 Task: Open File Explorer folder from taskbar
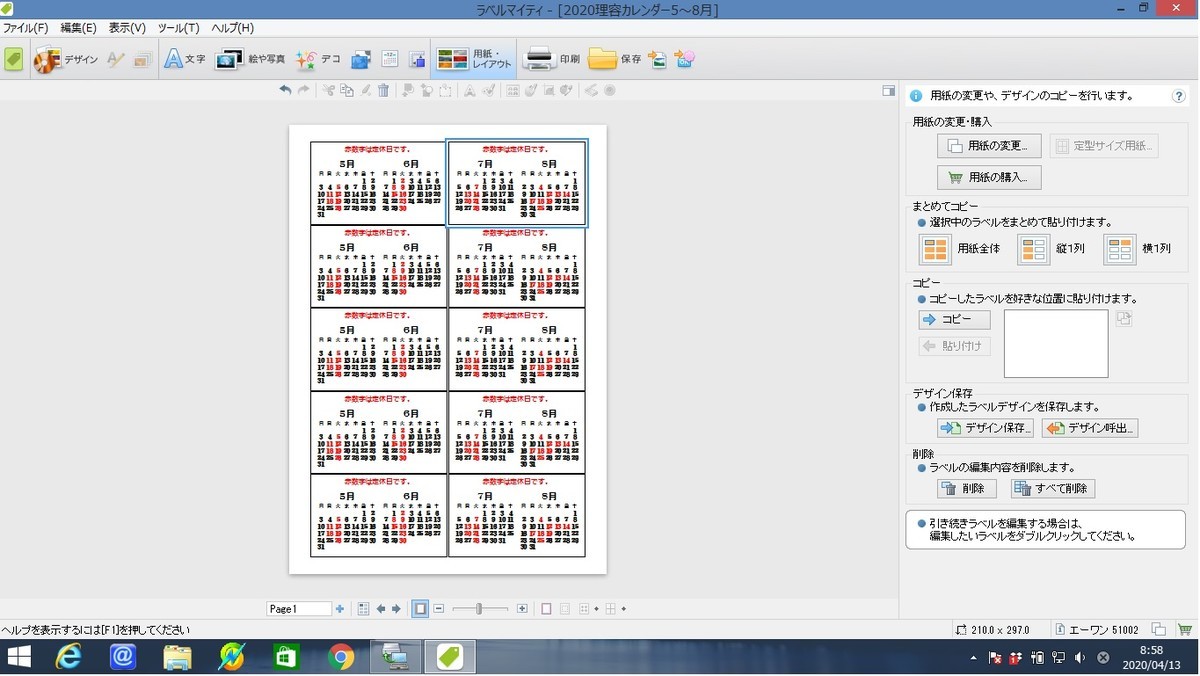177,657
